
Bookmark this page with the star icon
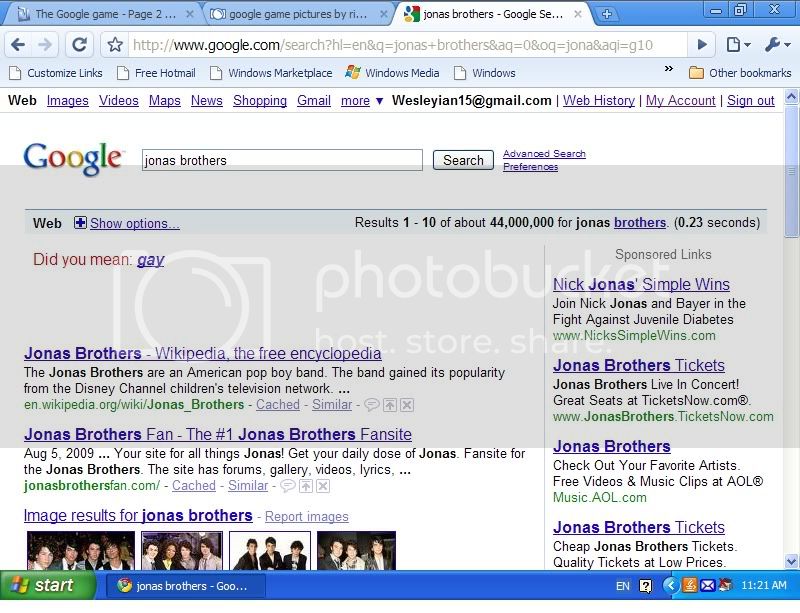coord(115,45)
